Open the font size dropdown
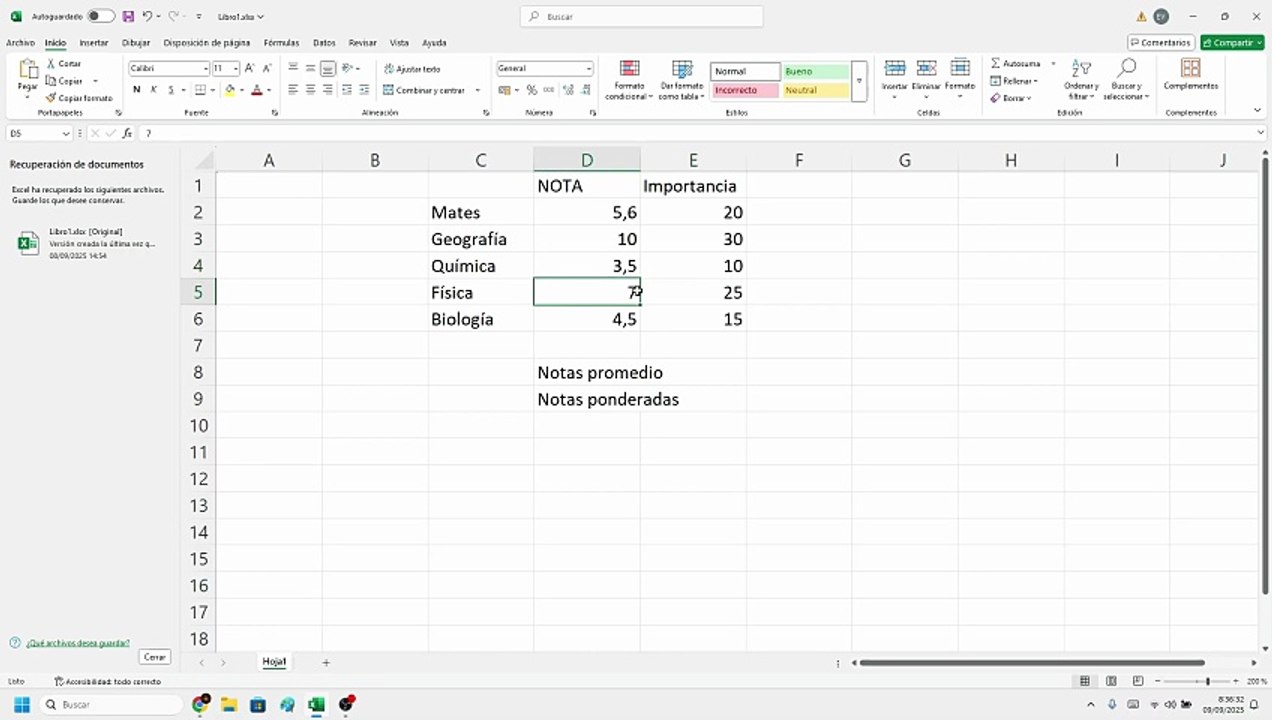This screenshot has width=1272, height=720. 236,69
